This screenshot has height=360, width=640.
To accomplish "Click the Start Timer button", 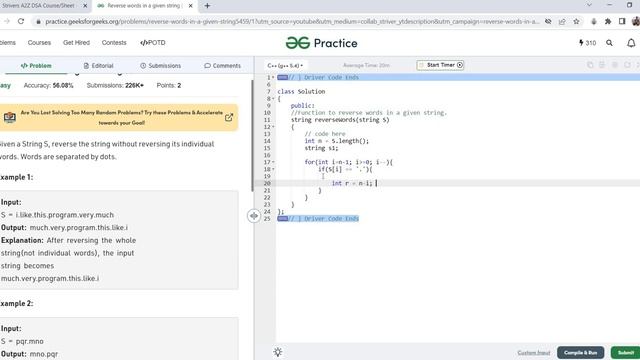I will point(440,65).
